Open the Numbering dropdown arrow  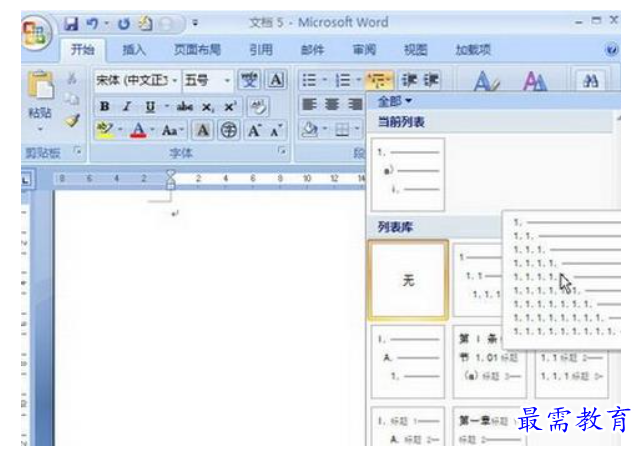click(x=358, y=80)
